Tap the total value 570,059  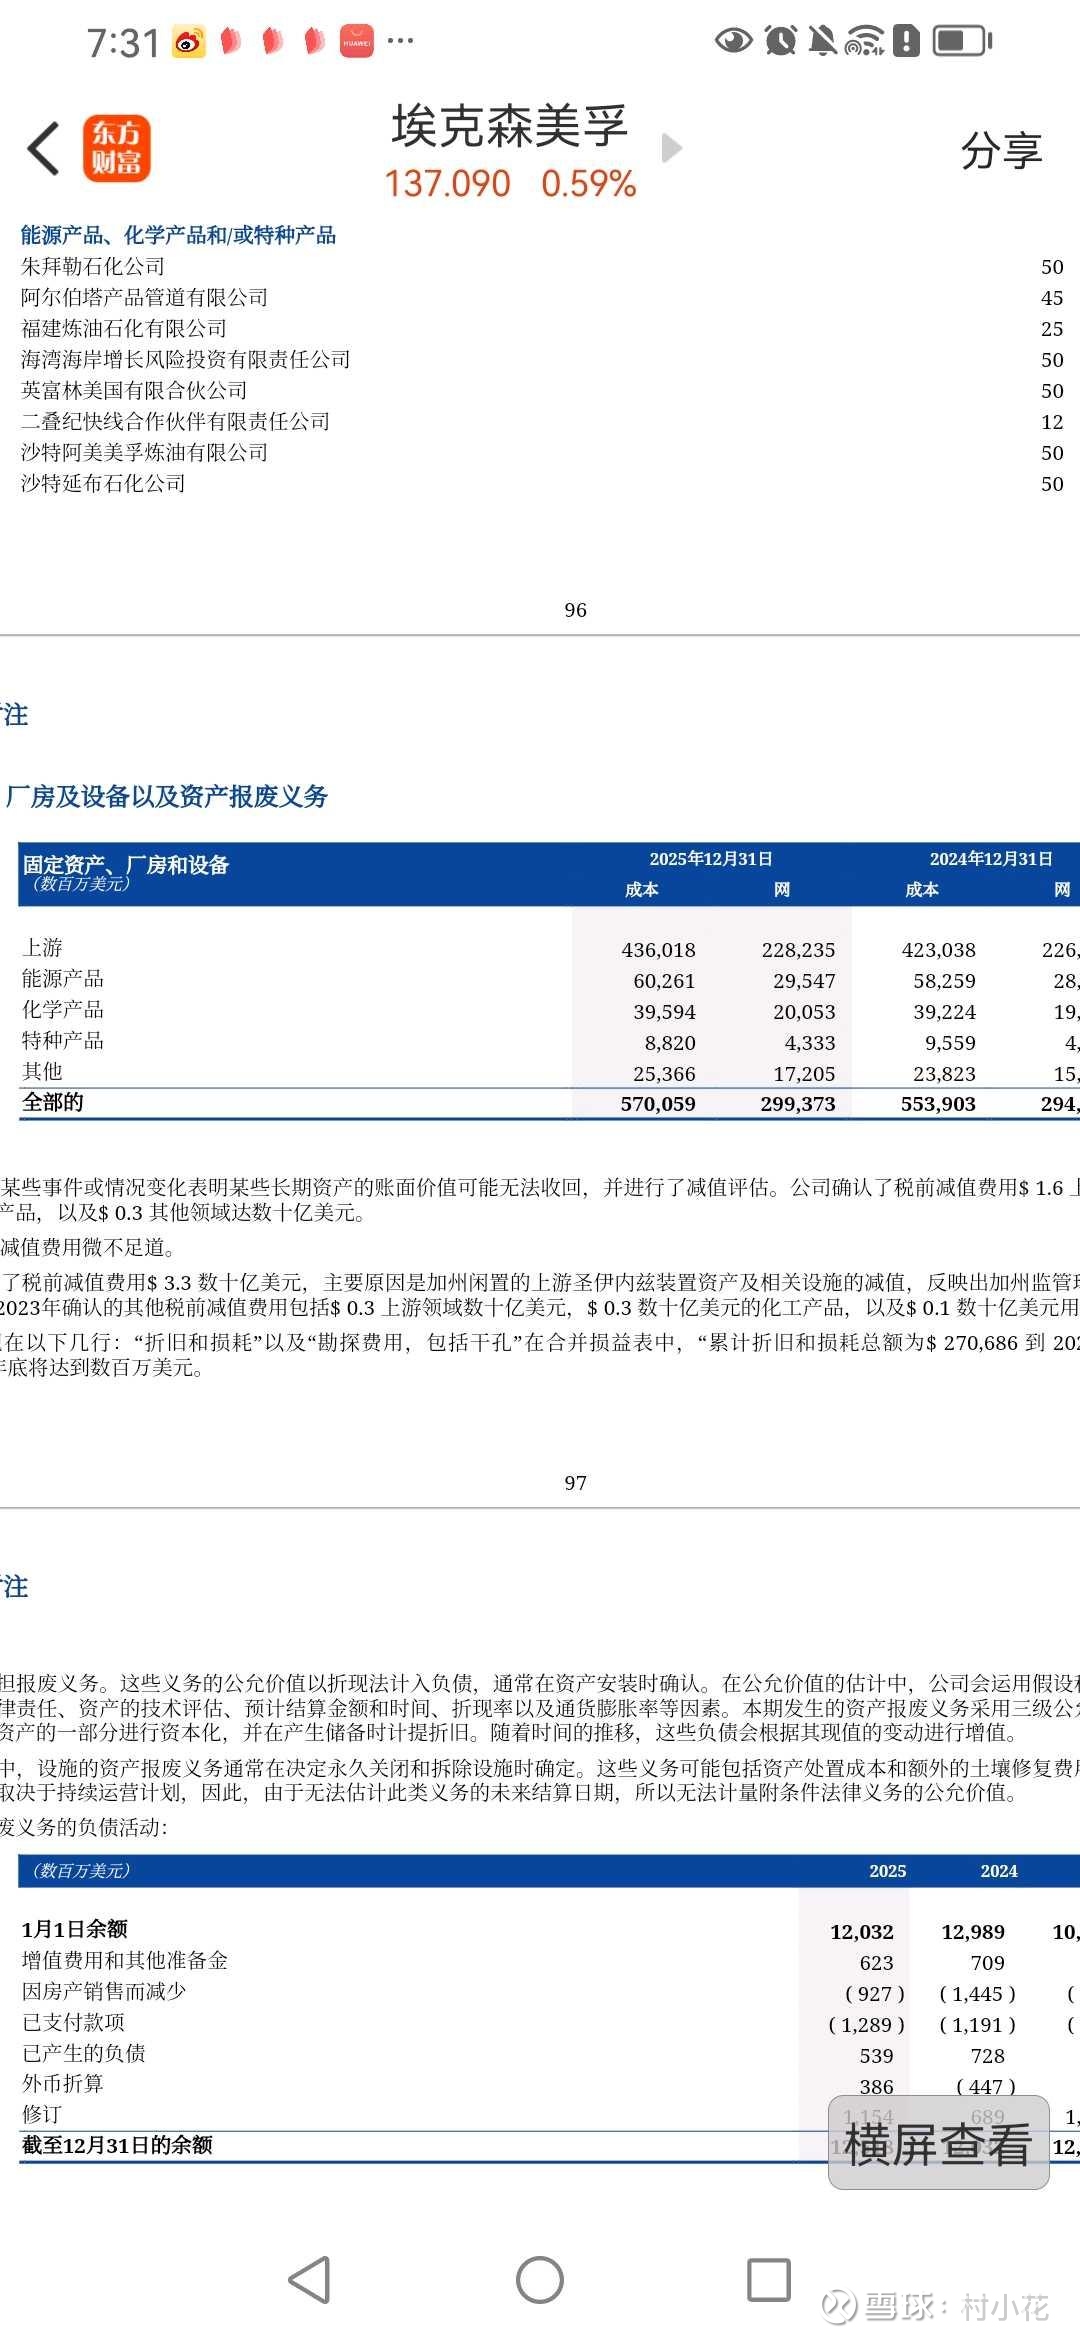[658, 1104]
